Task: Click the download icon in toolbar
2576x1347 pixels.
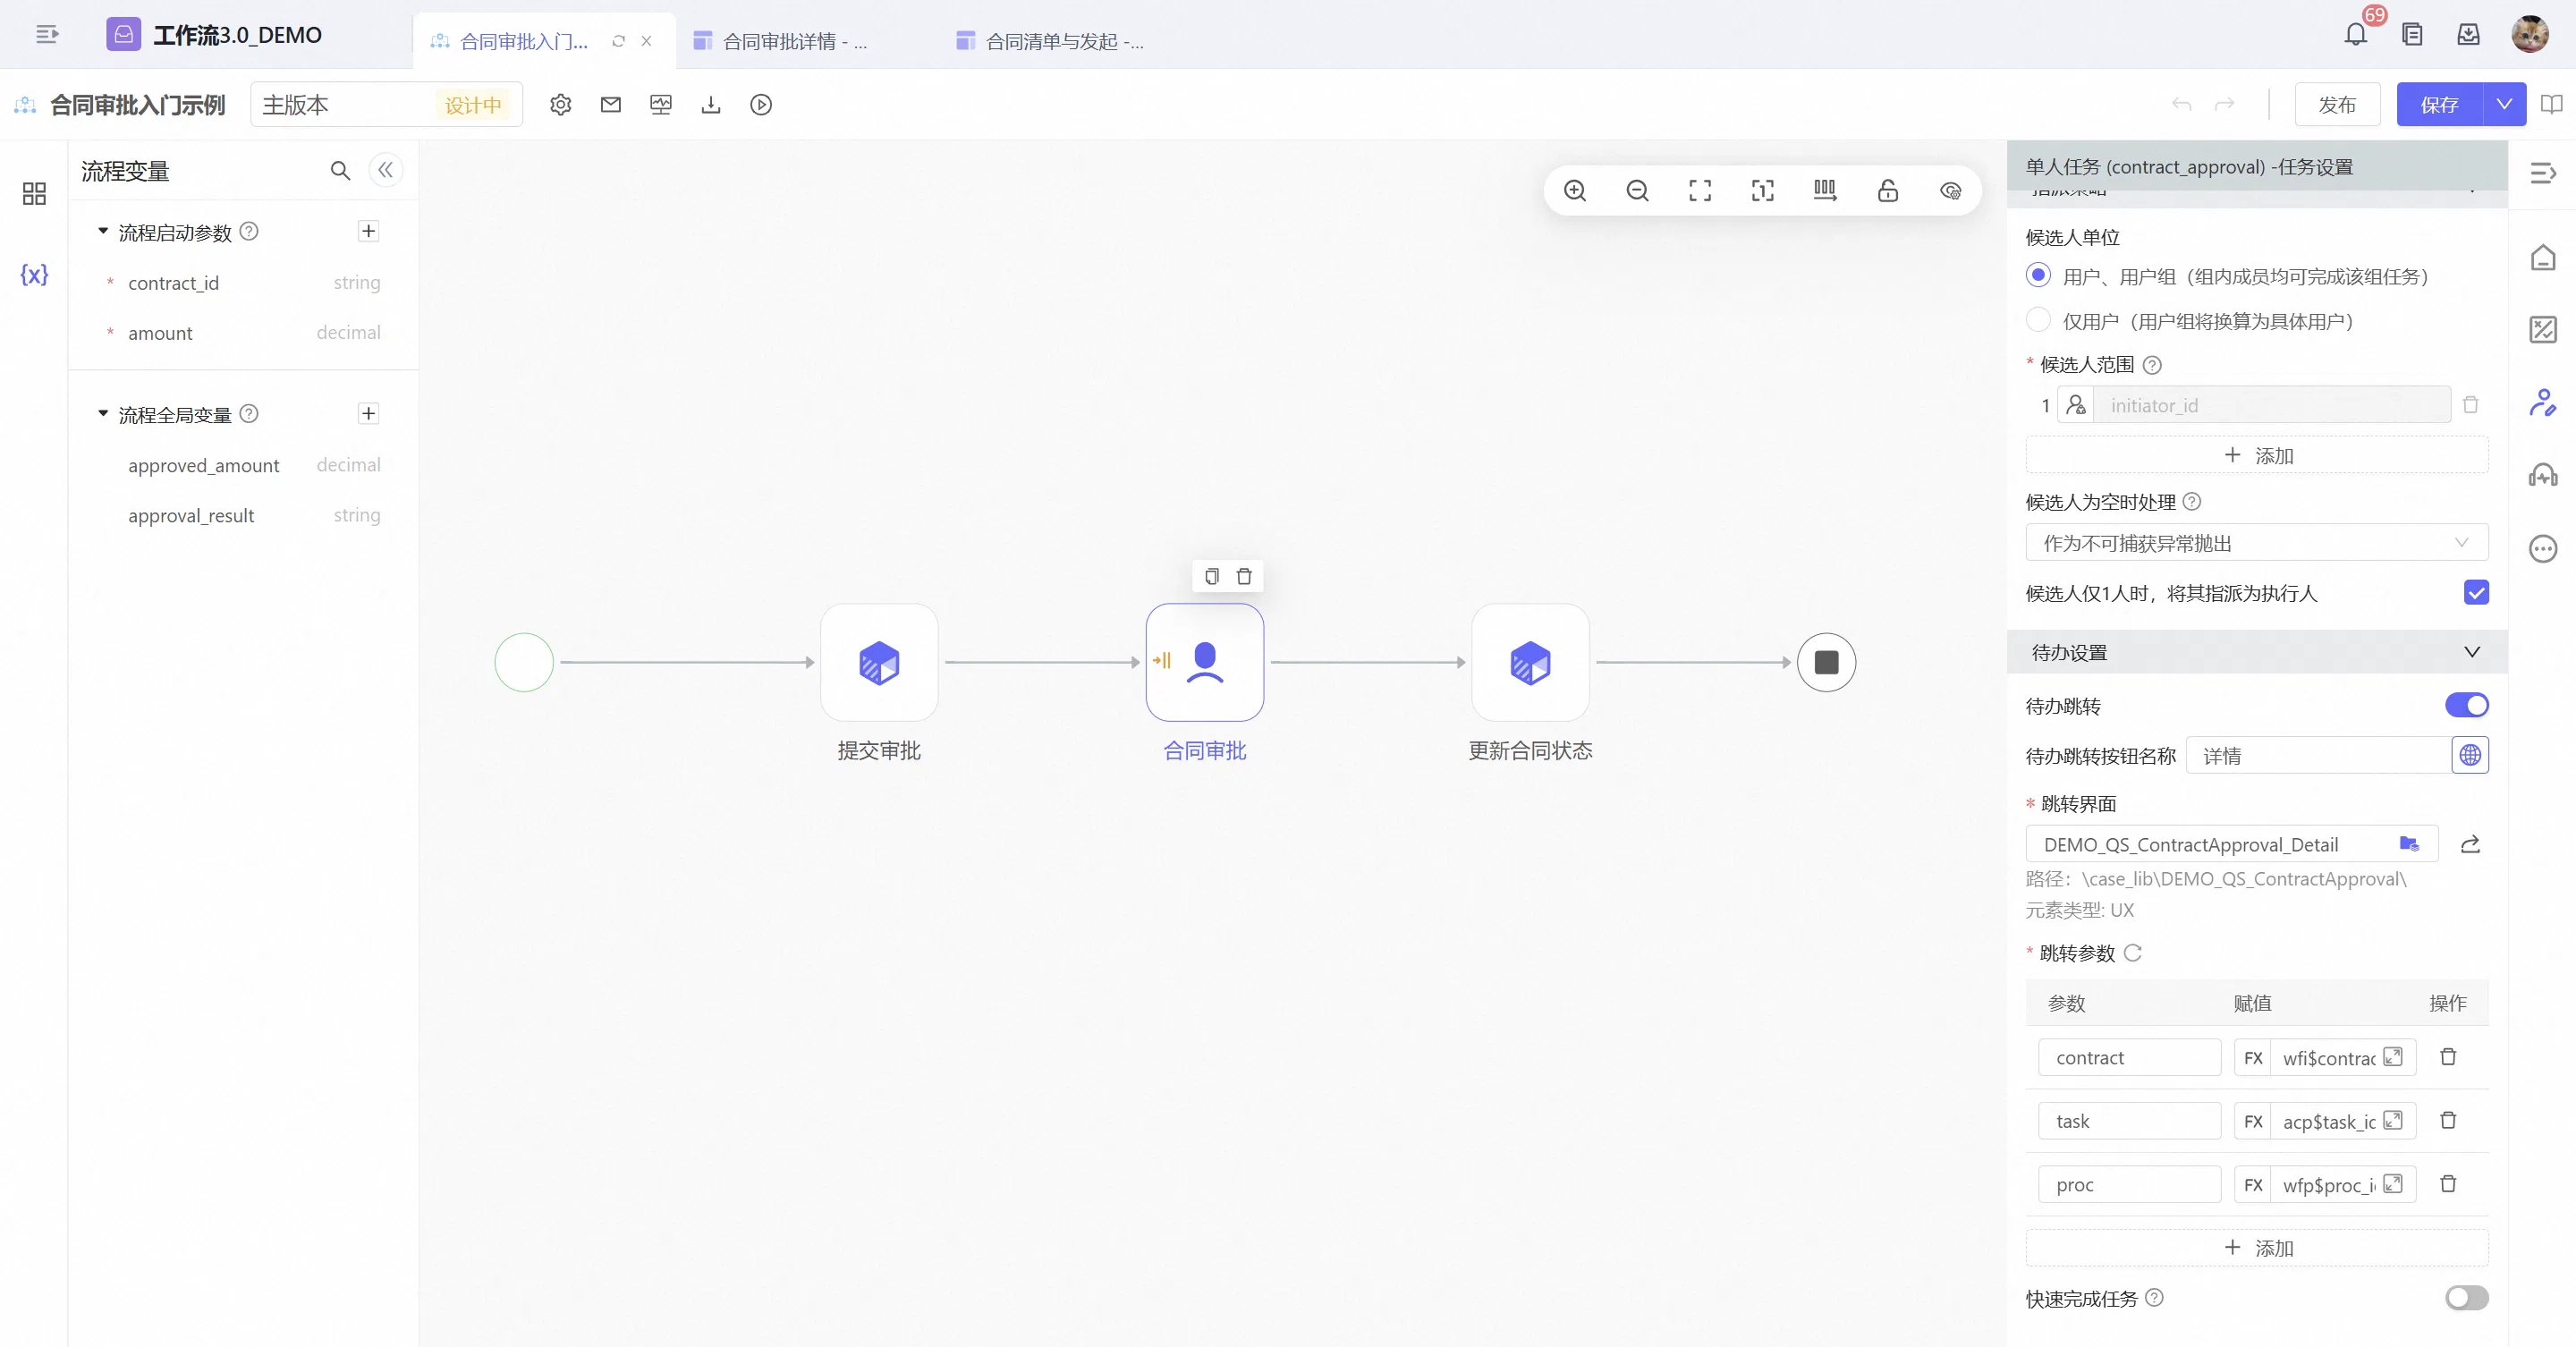Action: click(x=711, y=105)
